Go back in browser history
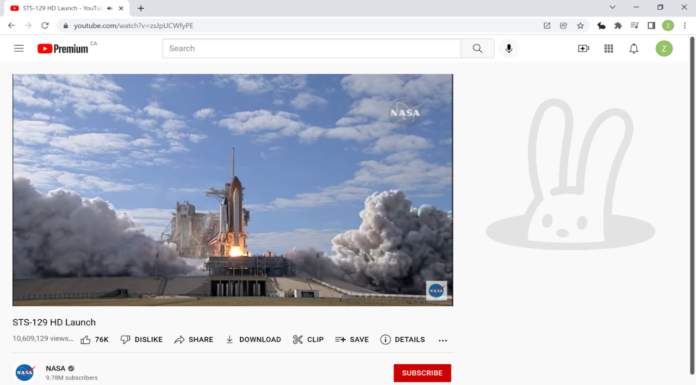This screenshot has height=385, width=696. pos(12,26)
